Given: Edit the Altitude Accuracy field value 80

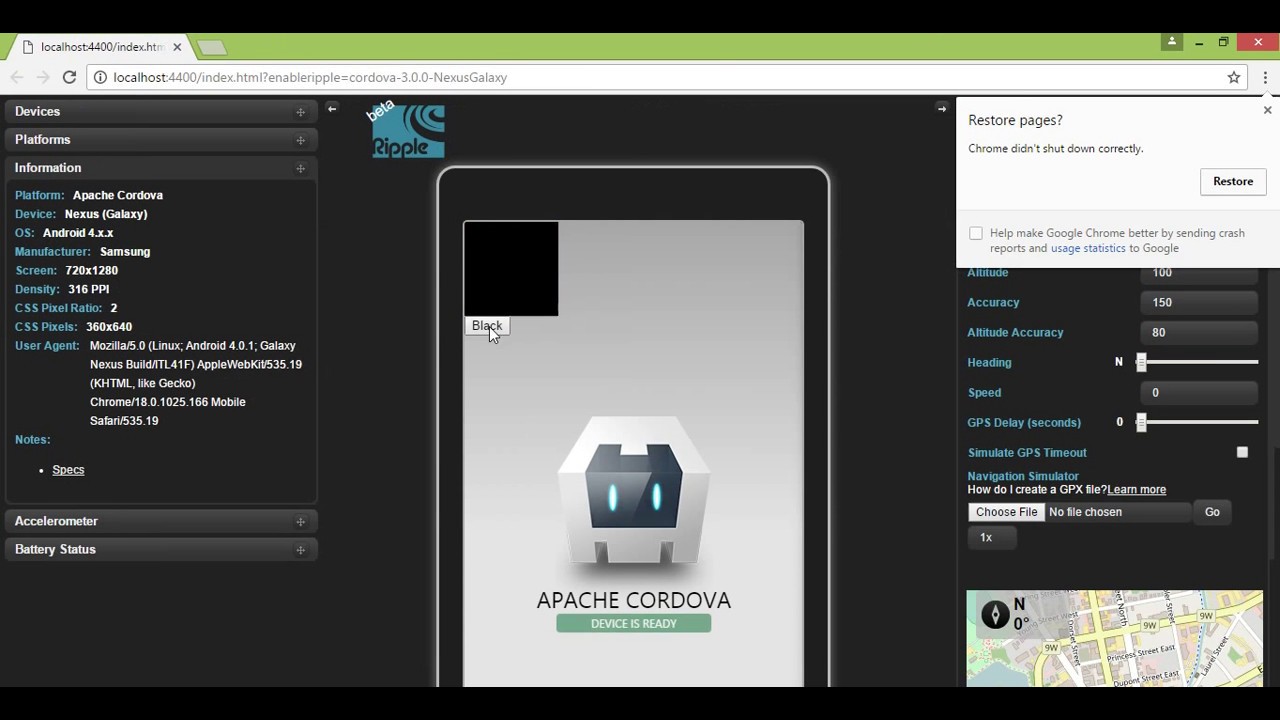Looking at the screenshot, I should pyautogui.click(x=1199, y=332).
